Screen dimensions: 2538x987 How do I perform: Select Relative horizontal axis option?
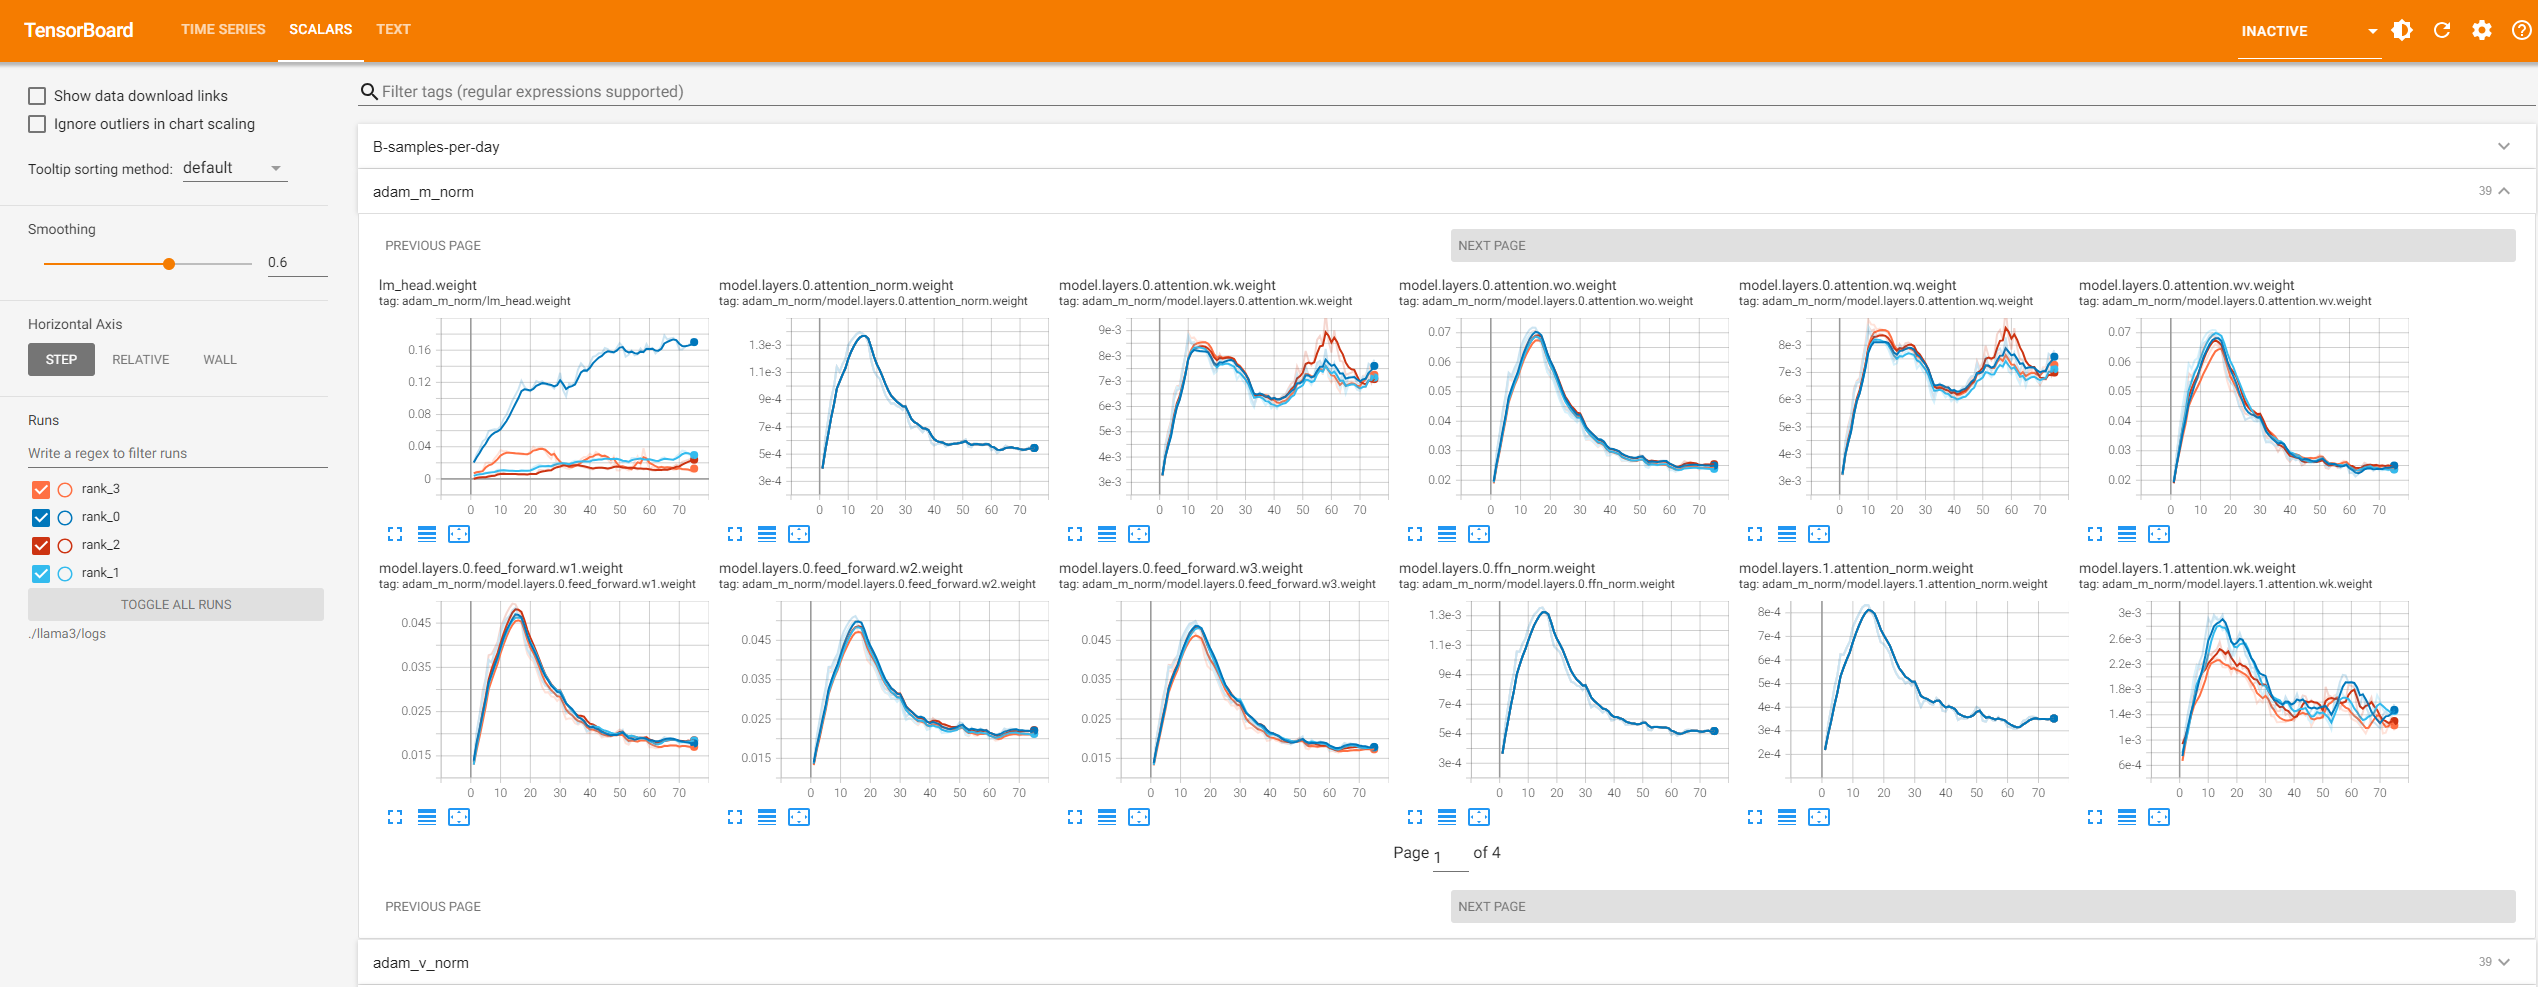coord(140,359)
